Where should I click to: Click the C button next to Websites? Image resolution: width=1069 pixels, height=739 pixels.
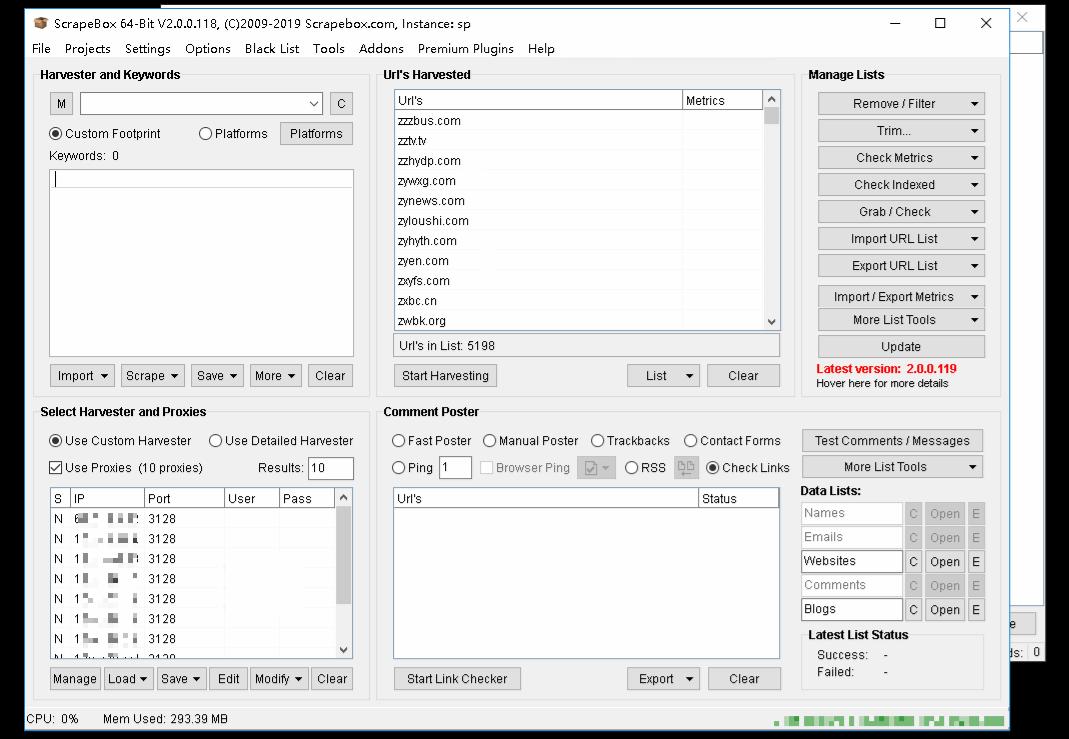tap(914, 562)
